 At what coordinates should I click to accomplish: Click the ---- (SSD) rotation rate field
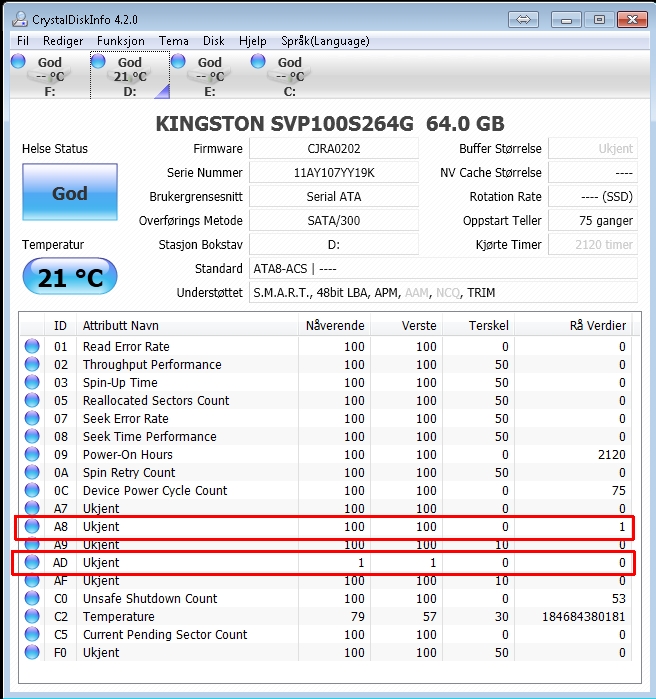[593, 197]
